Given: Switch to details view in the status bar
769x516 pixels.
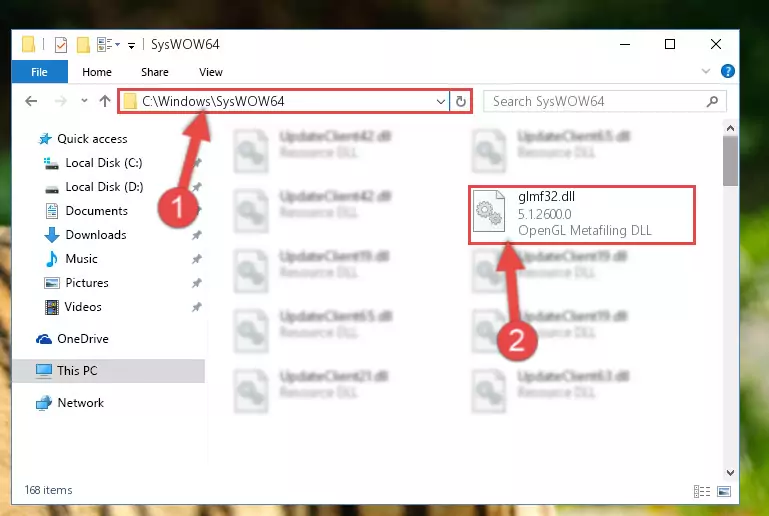Looking at the screenshot, I should pos(702,491).
